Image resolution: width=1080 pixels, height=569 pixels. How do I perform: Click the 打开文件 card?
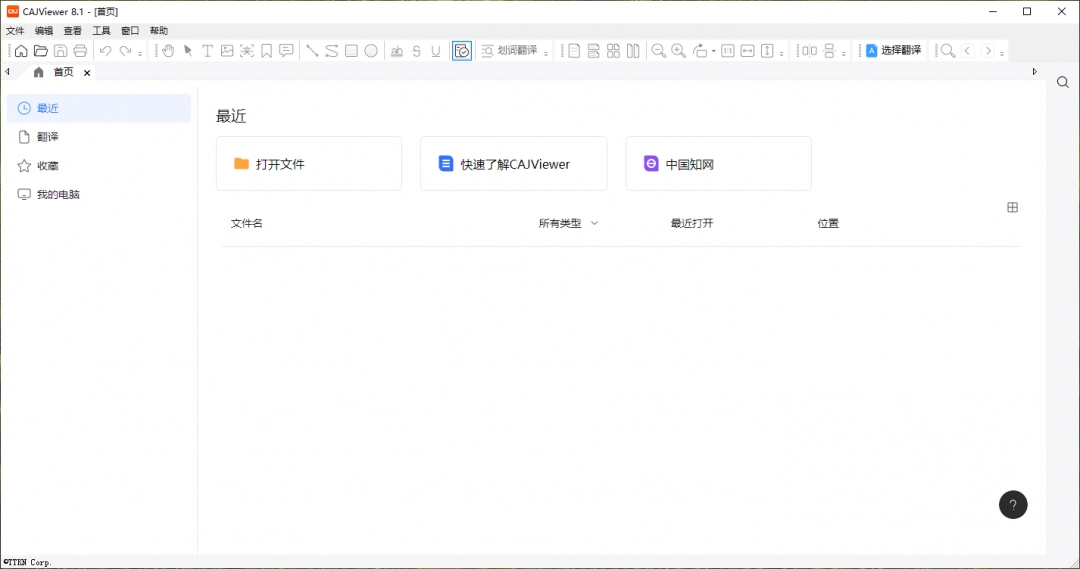[309, 164]
